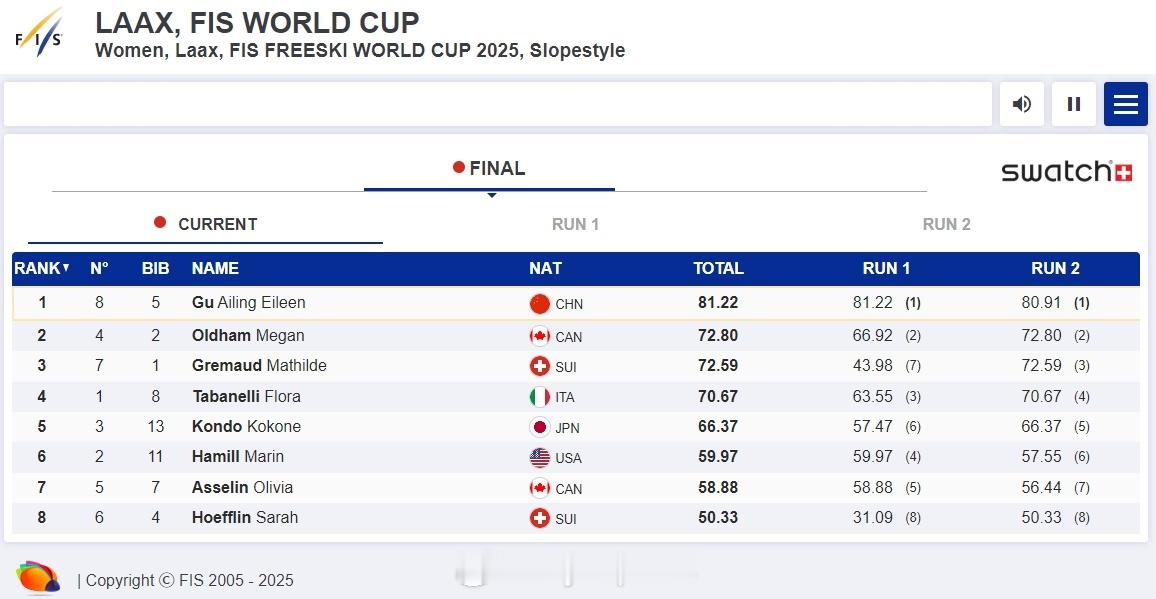Pause live updates with pause button

click(x=1073, y=104)
